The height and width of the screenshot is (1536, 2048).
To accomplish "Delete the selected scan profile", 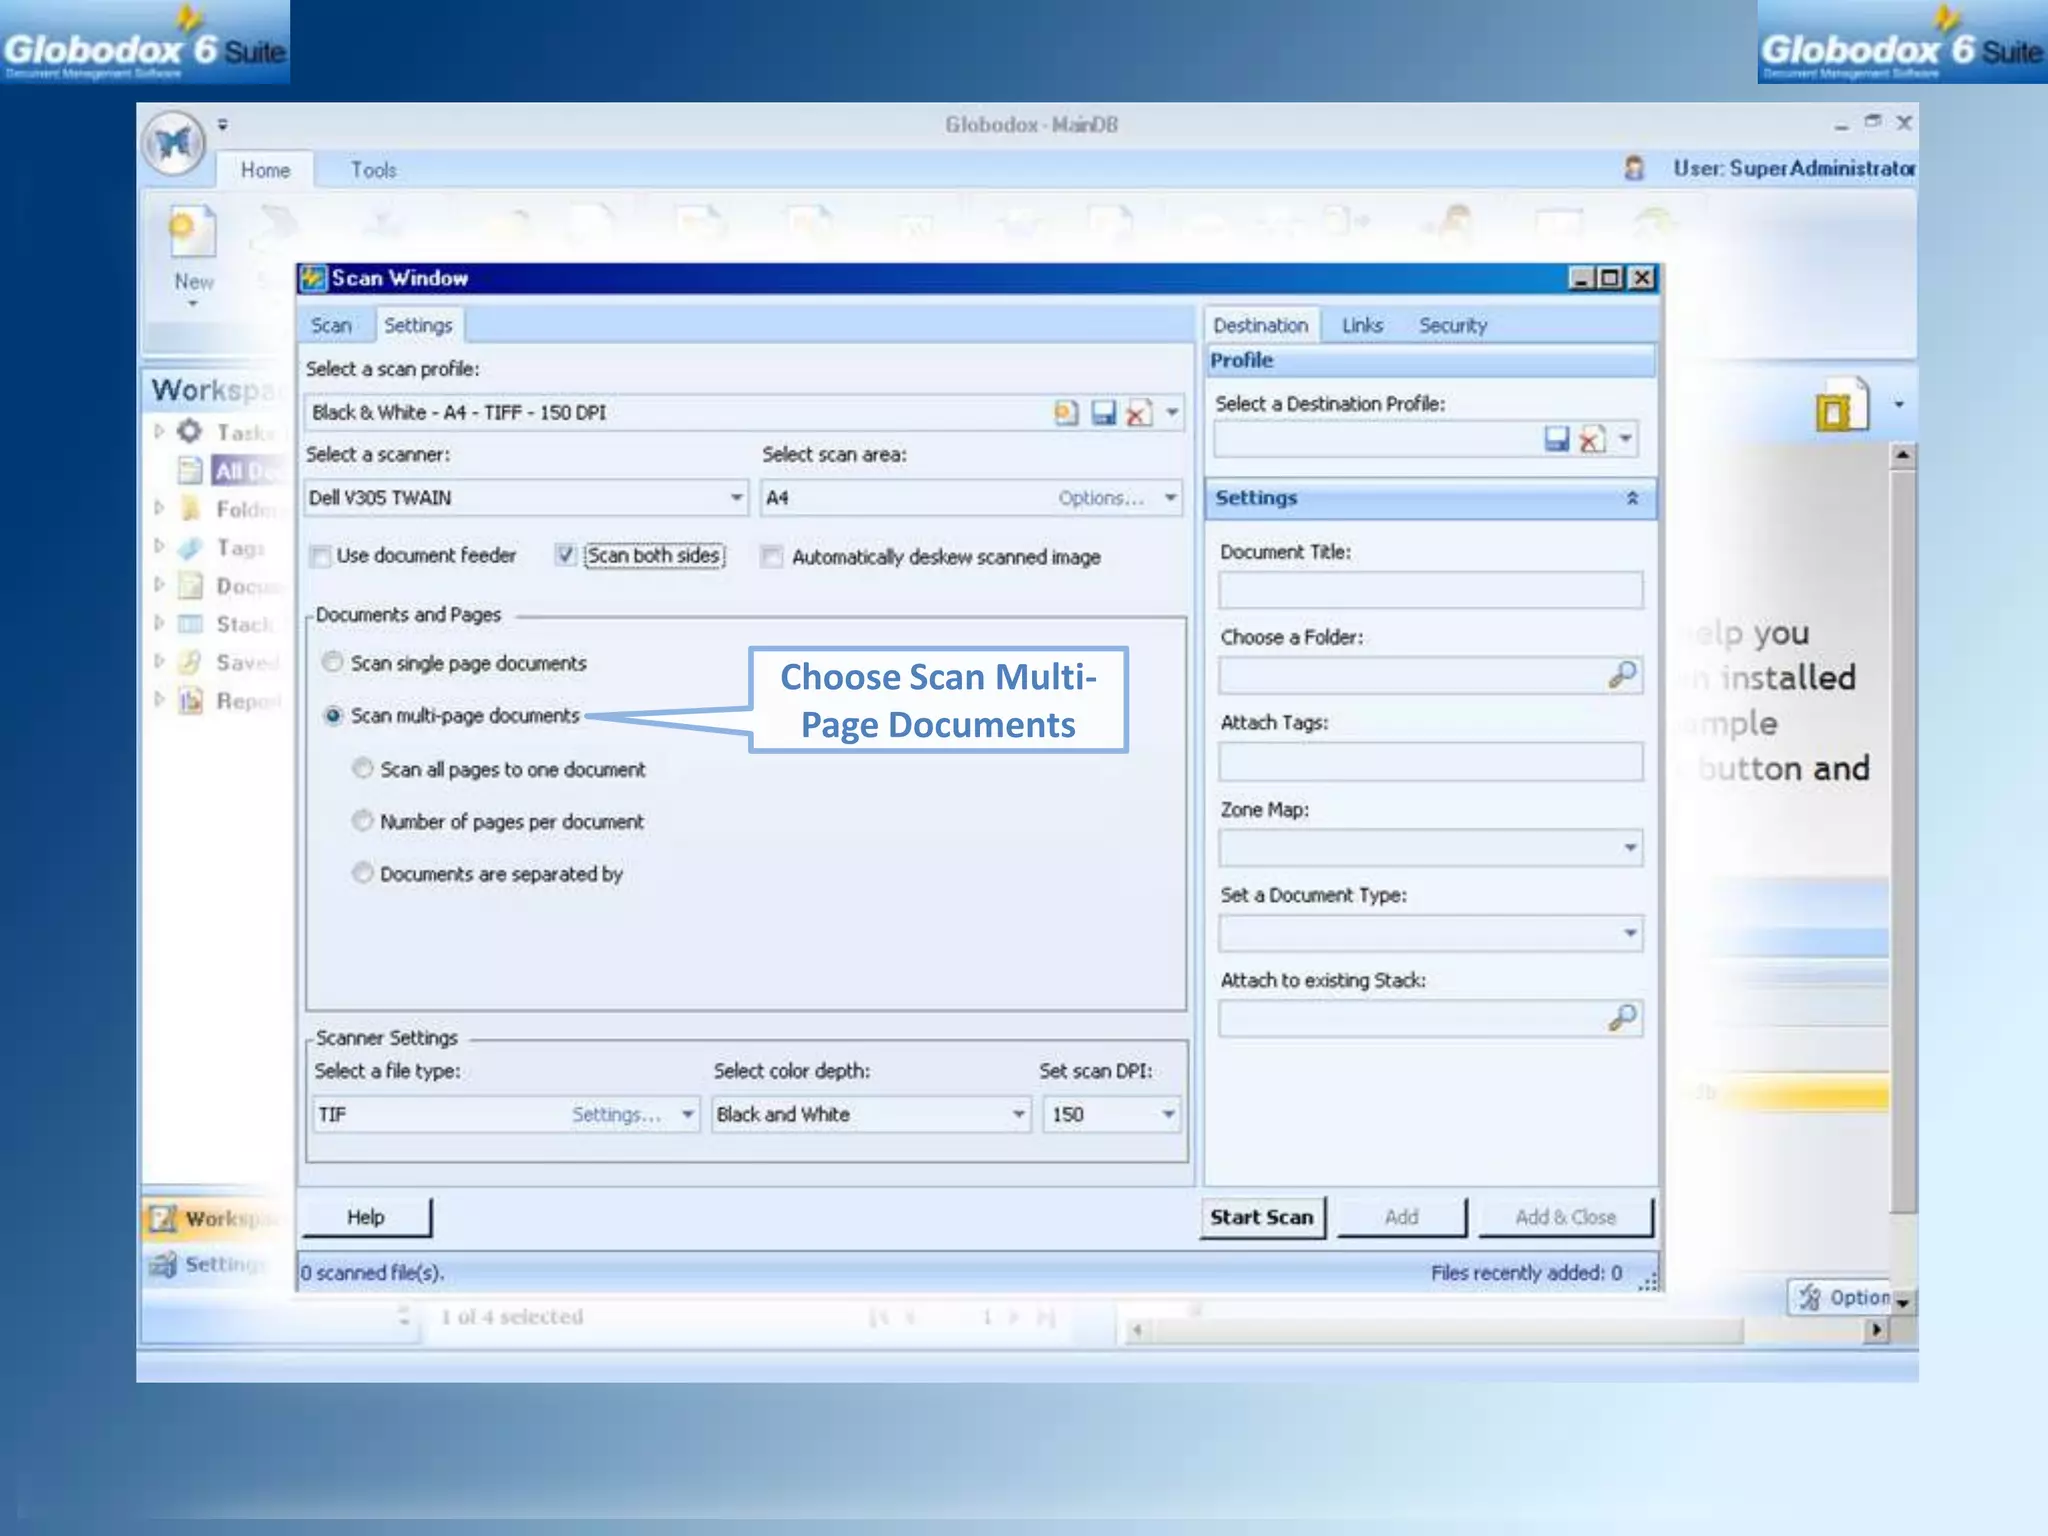I will click(x=1139, y=413).
